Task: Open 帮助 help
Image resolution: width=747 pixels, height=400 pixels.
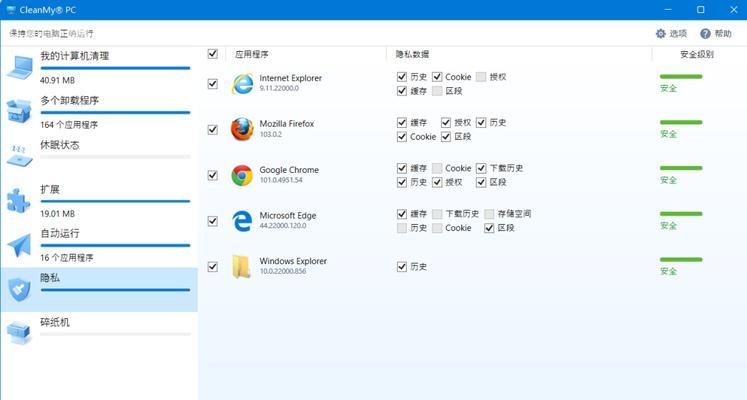Action: pos(716,33)
